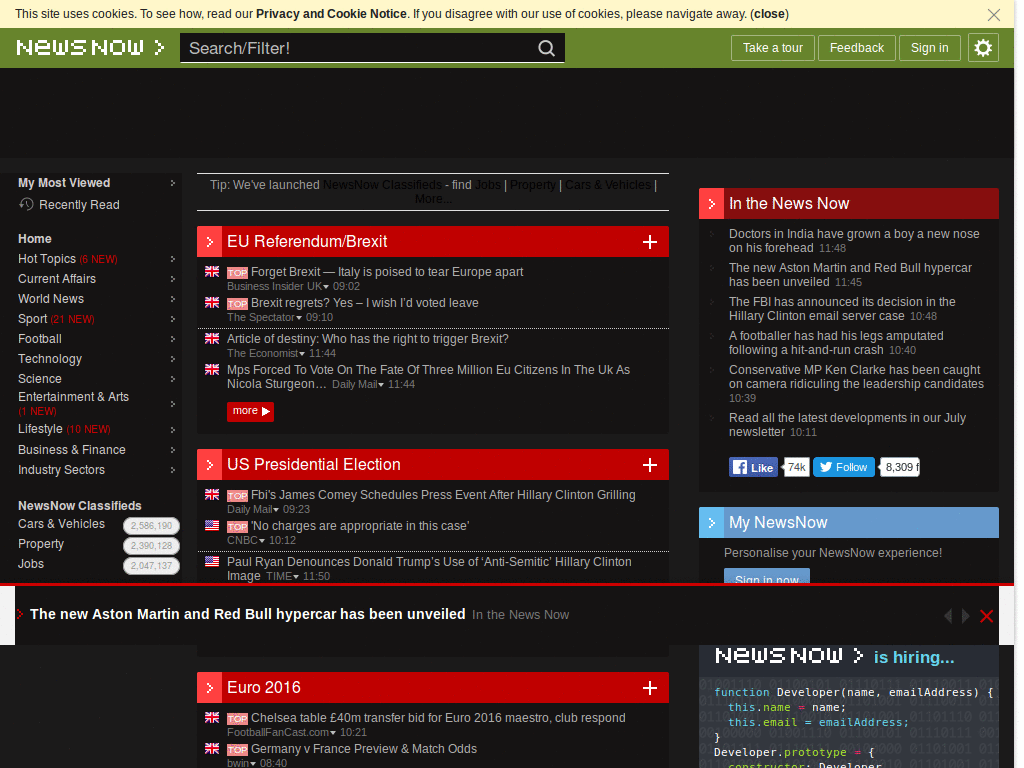This screenshot has width=1024, height=768.
Task: Show previous ticker headline arrow
Action: (948, 616)
